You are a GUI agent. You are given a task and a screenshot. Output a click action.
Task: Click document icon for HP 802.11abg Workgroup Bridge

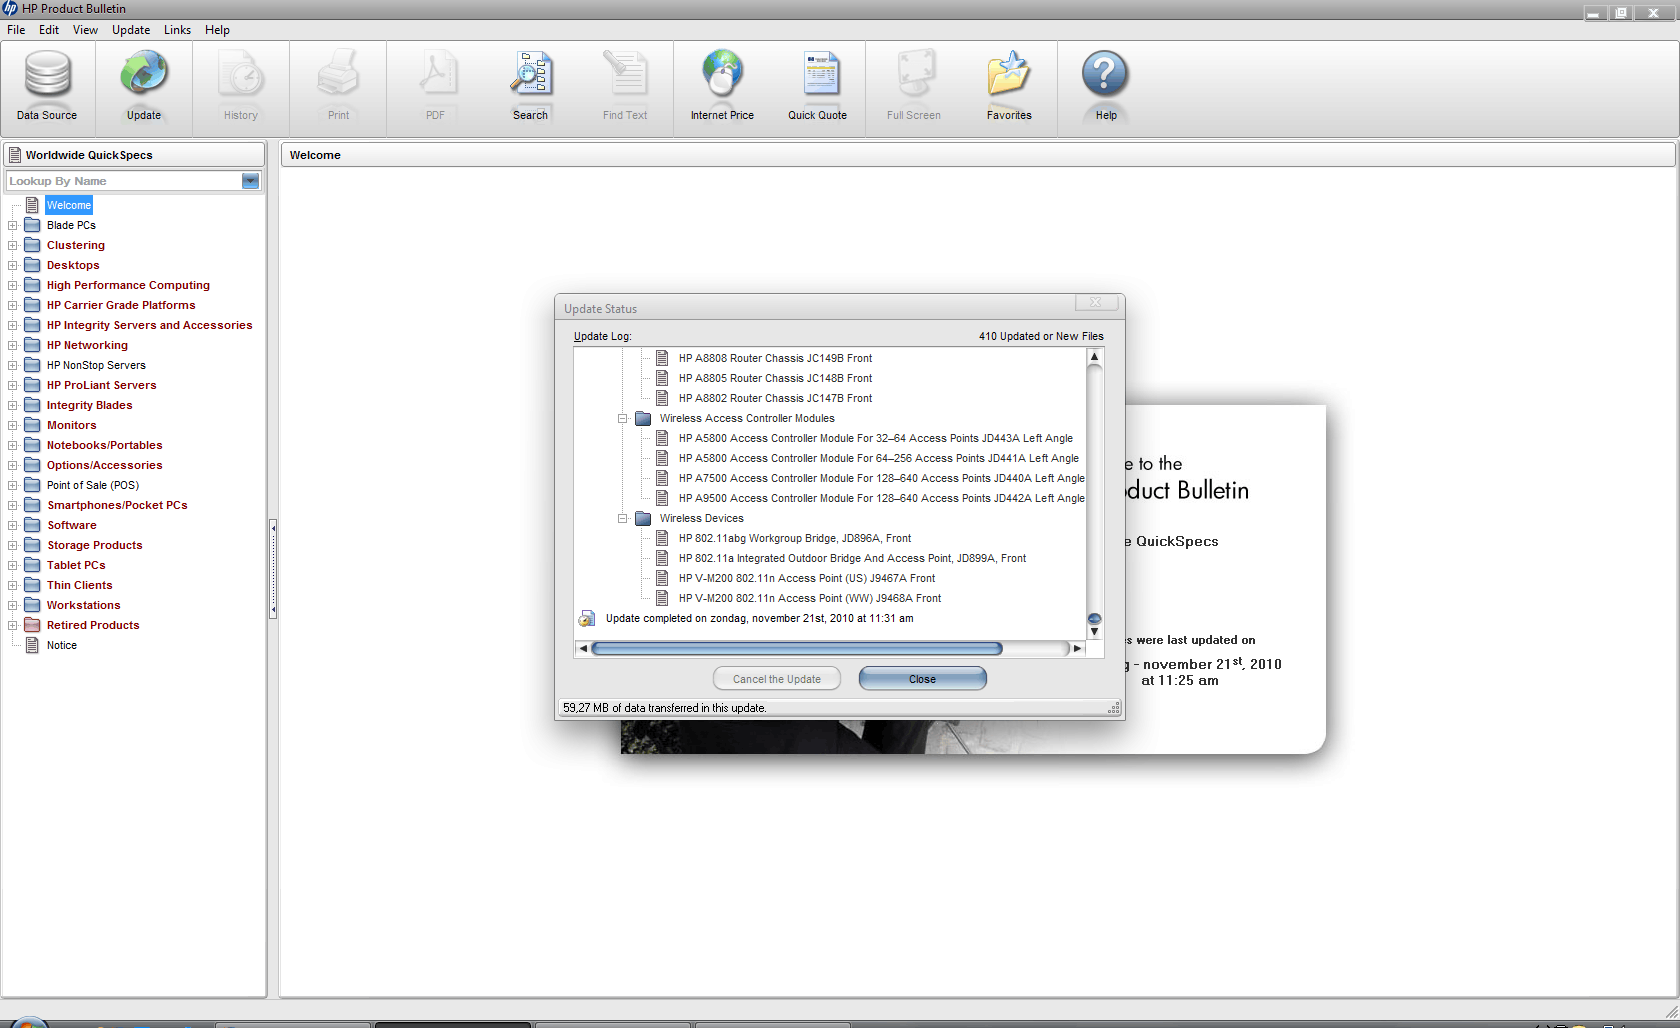click(662, 538)
